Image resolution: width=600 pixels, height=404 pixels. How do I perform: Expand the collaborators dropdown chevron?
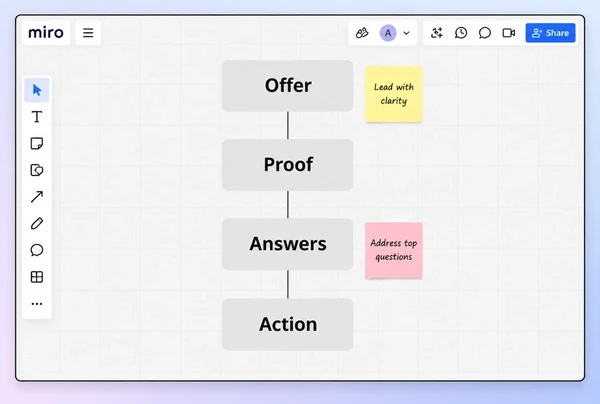tap(406, 33)
